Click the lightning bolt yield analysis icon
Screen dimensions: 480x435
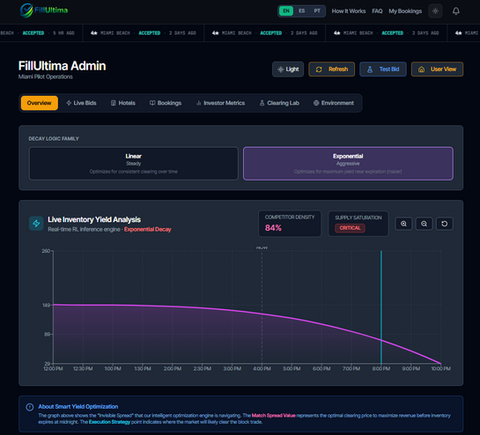(36, 224)
